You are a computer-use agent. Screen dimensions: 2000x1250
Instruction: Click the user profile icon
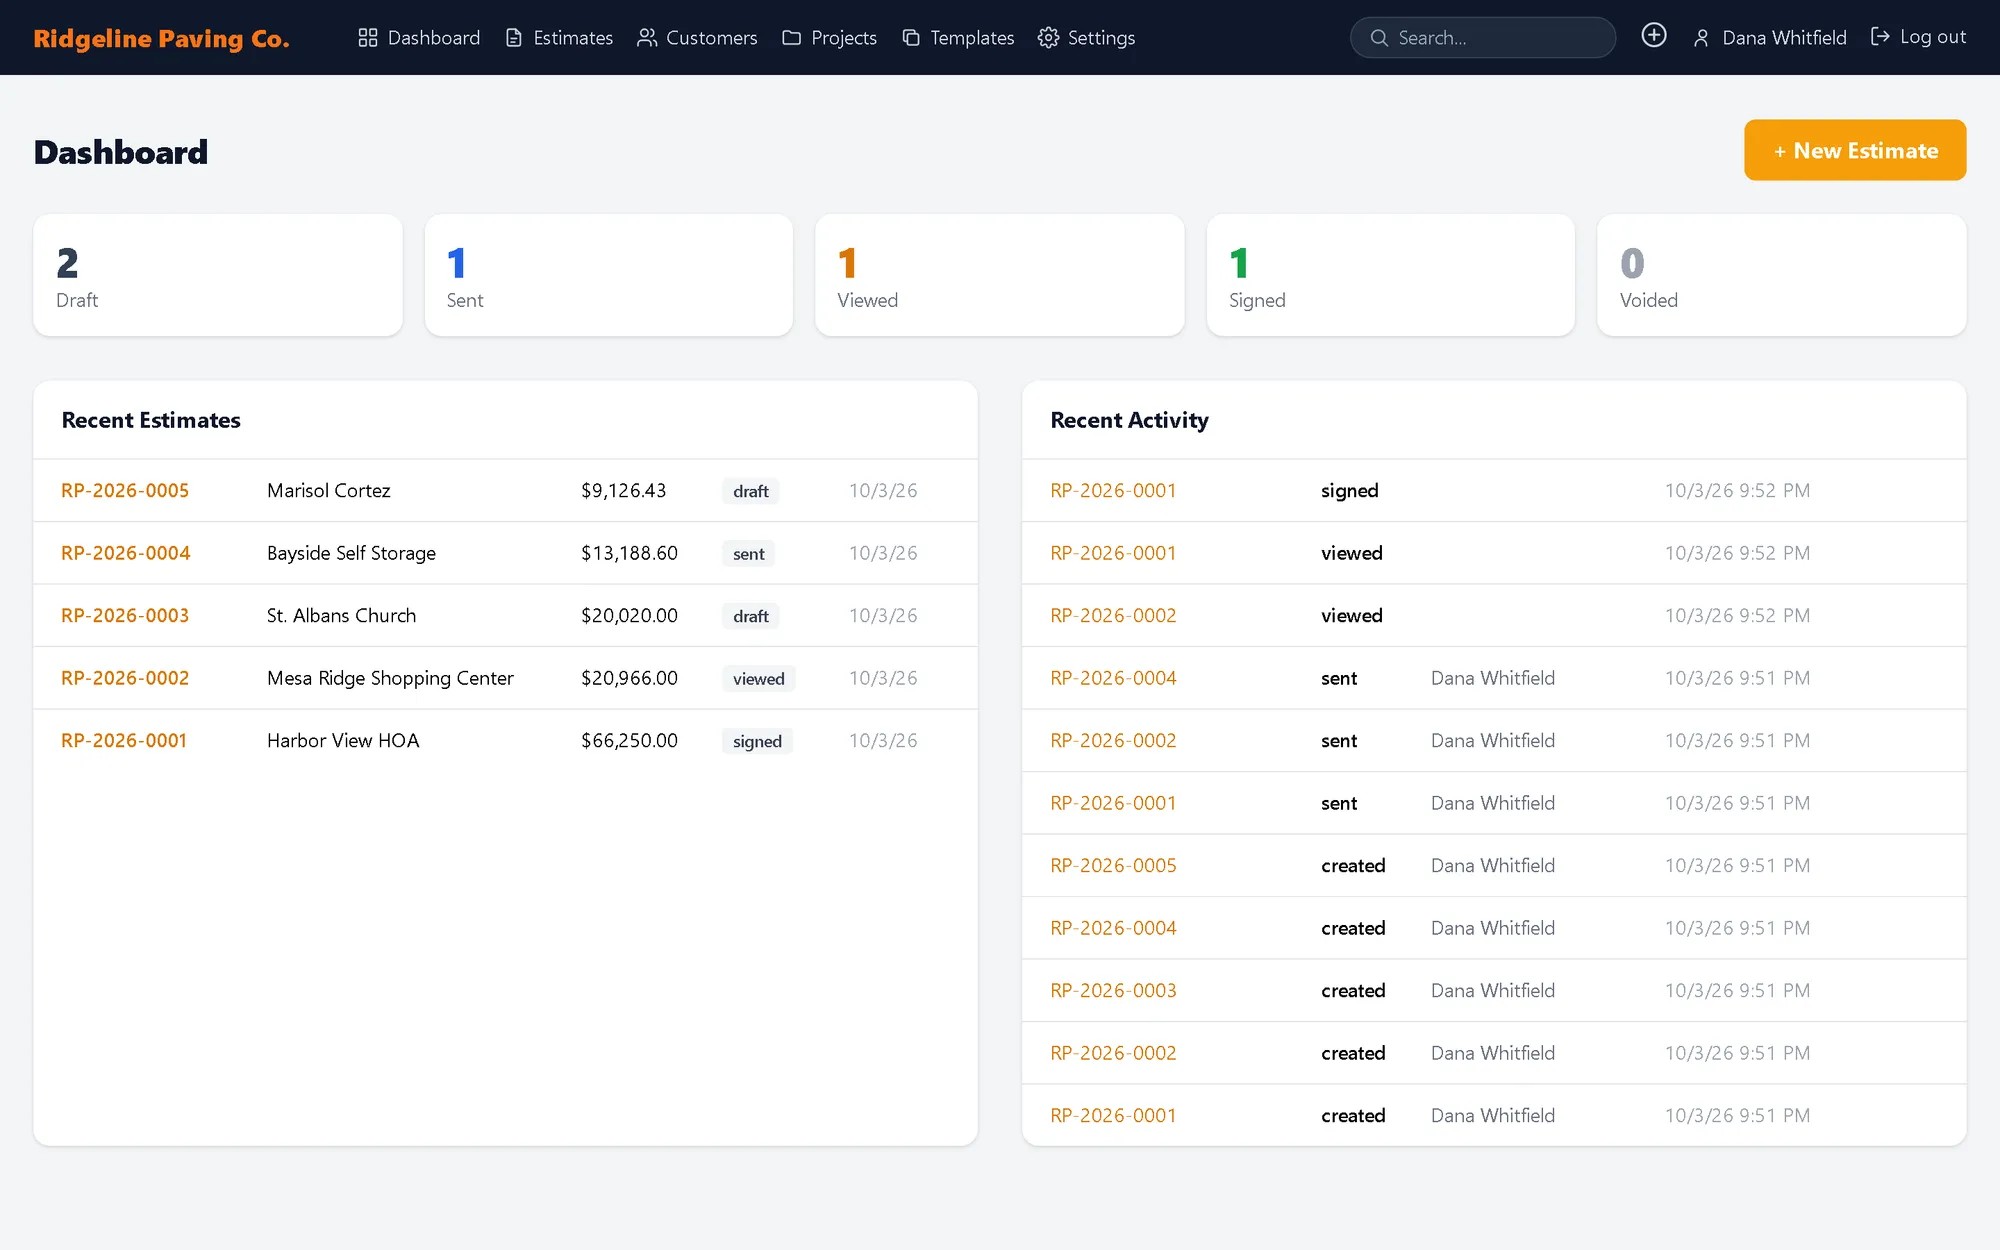(1701, 38)
